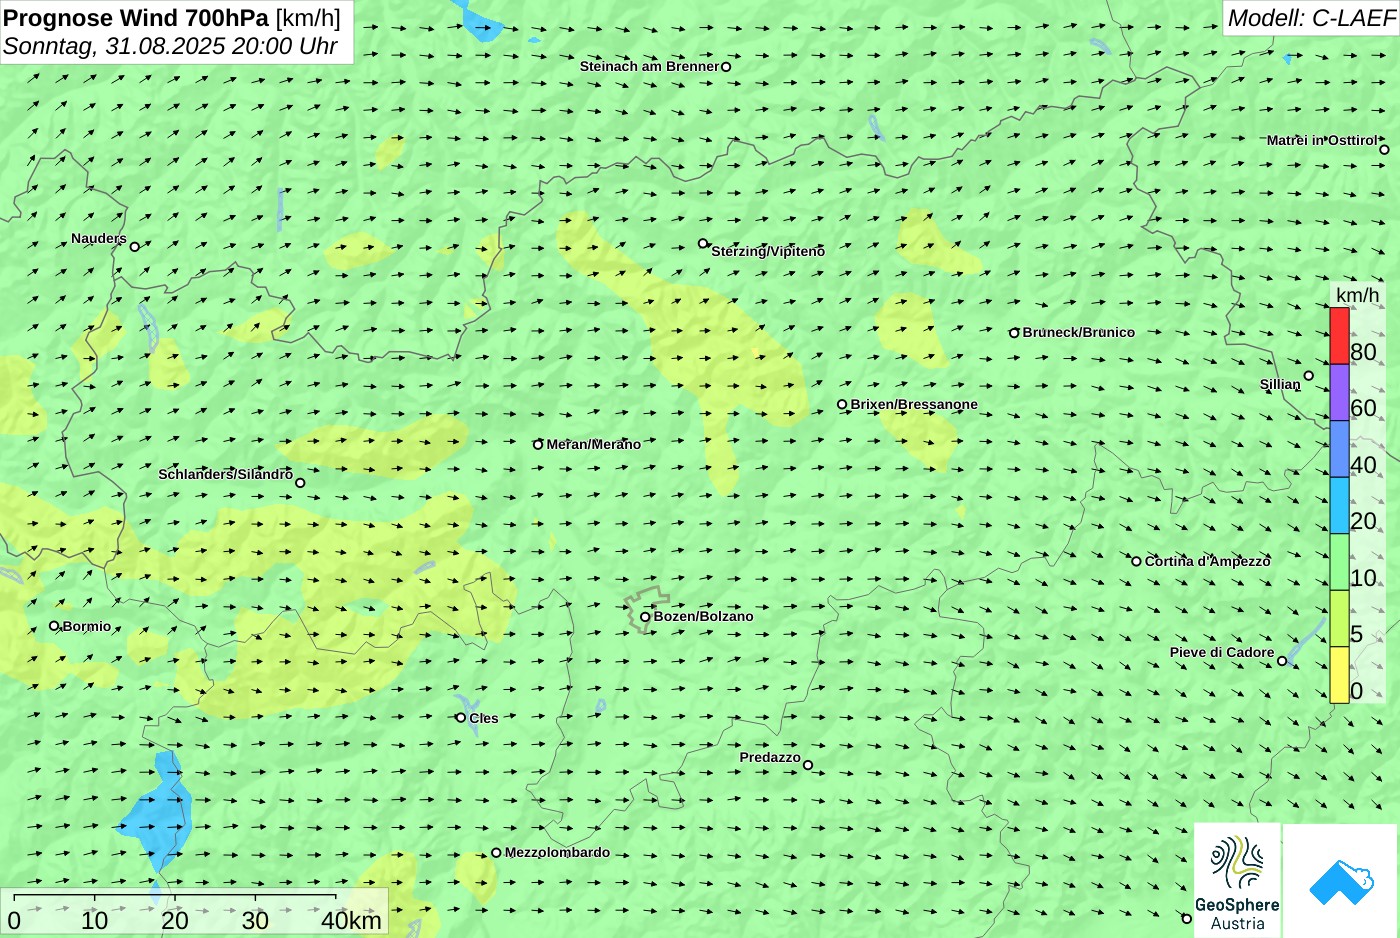Image resolution: width=1400 pixels, height=938 pixels.
Task: Click the Steinach am Brenner city marker
Action: click(726, 67)
